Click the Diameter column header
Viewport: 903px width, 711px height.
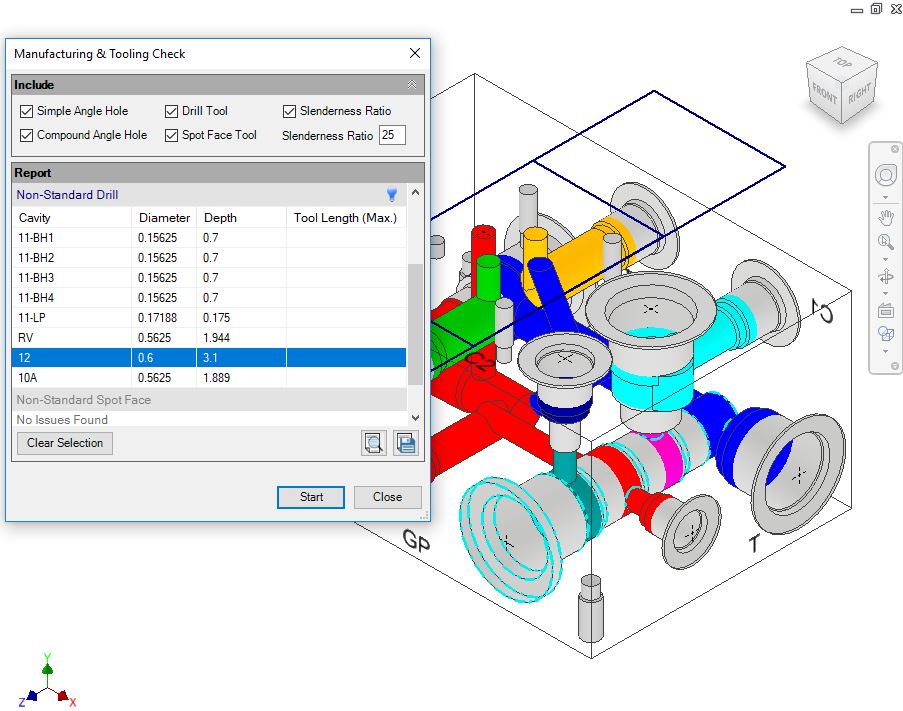[x=164, y=217]
